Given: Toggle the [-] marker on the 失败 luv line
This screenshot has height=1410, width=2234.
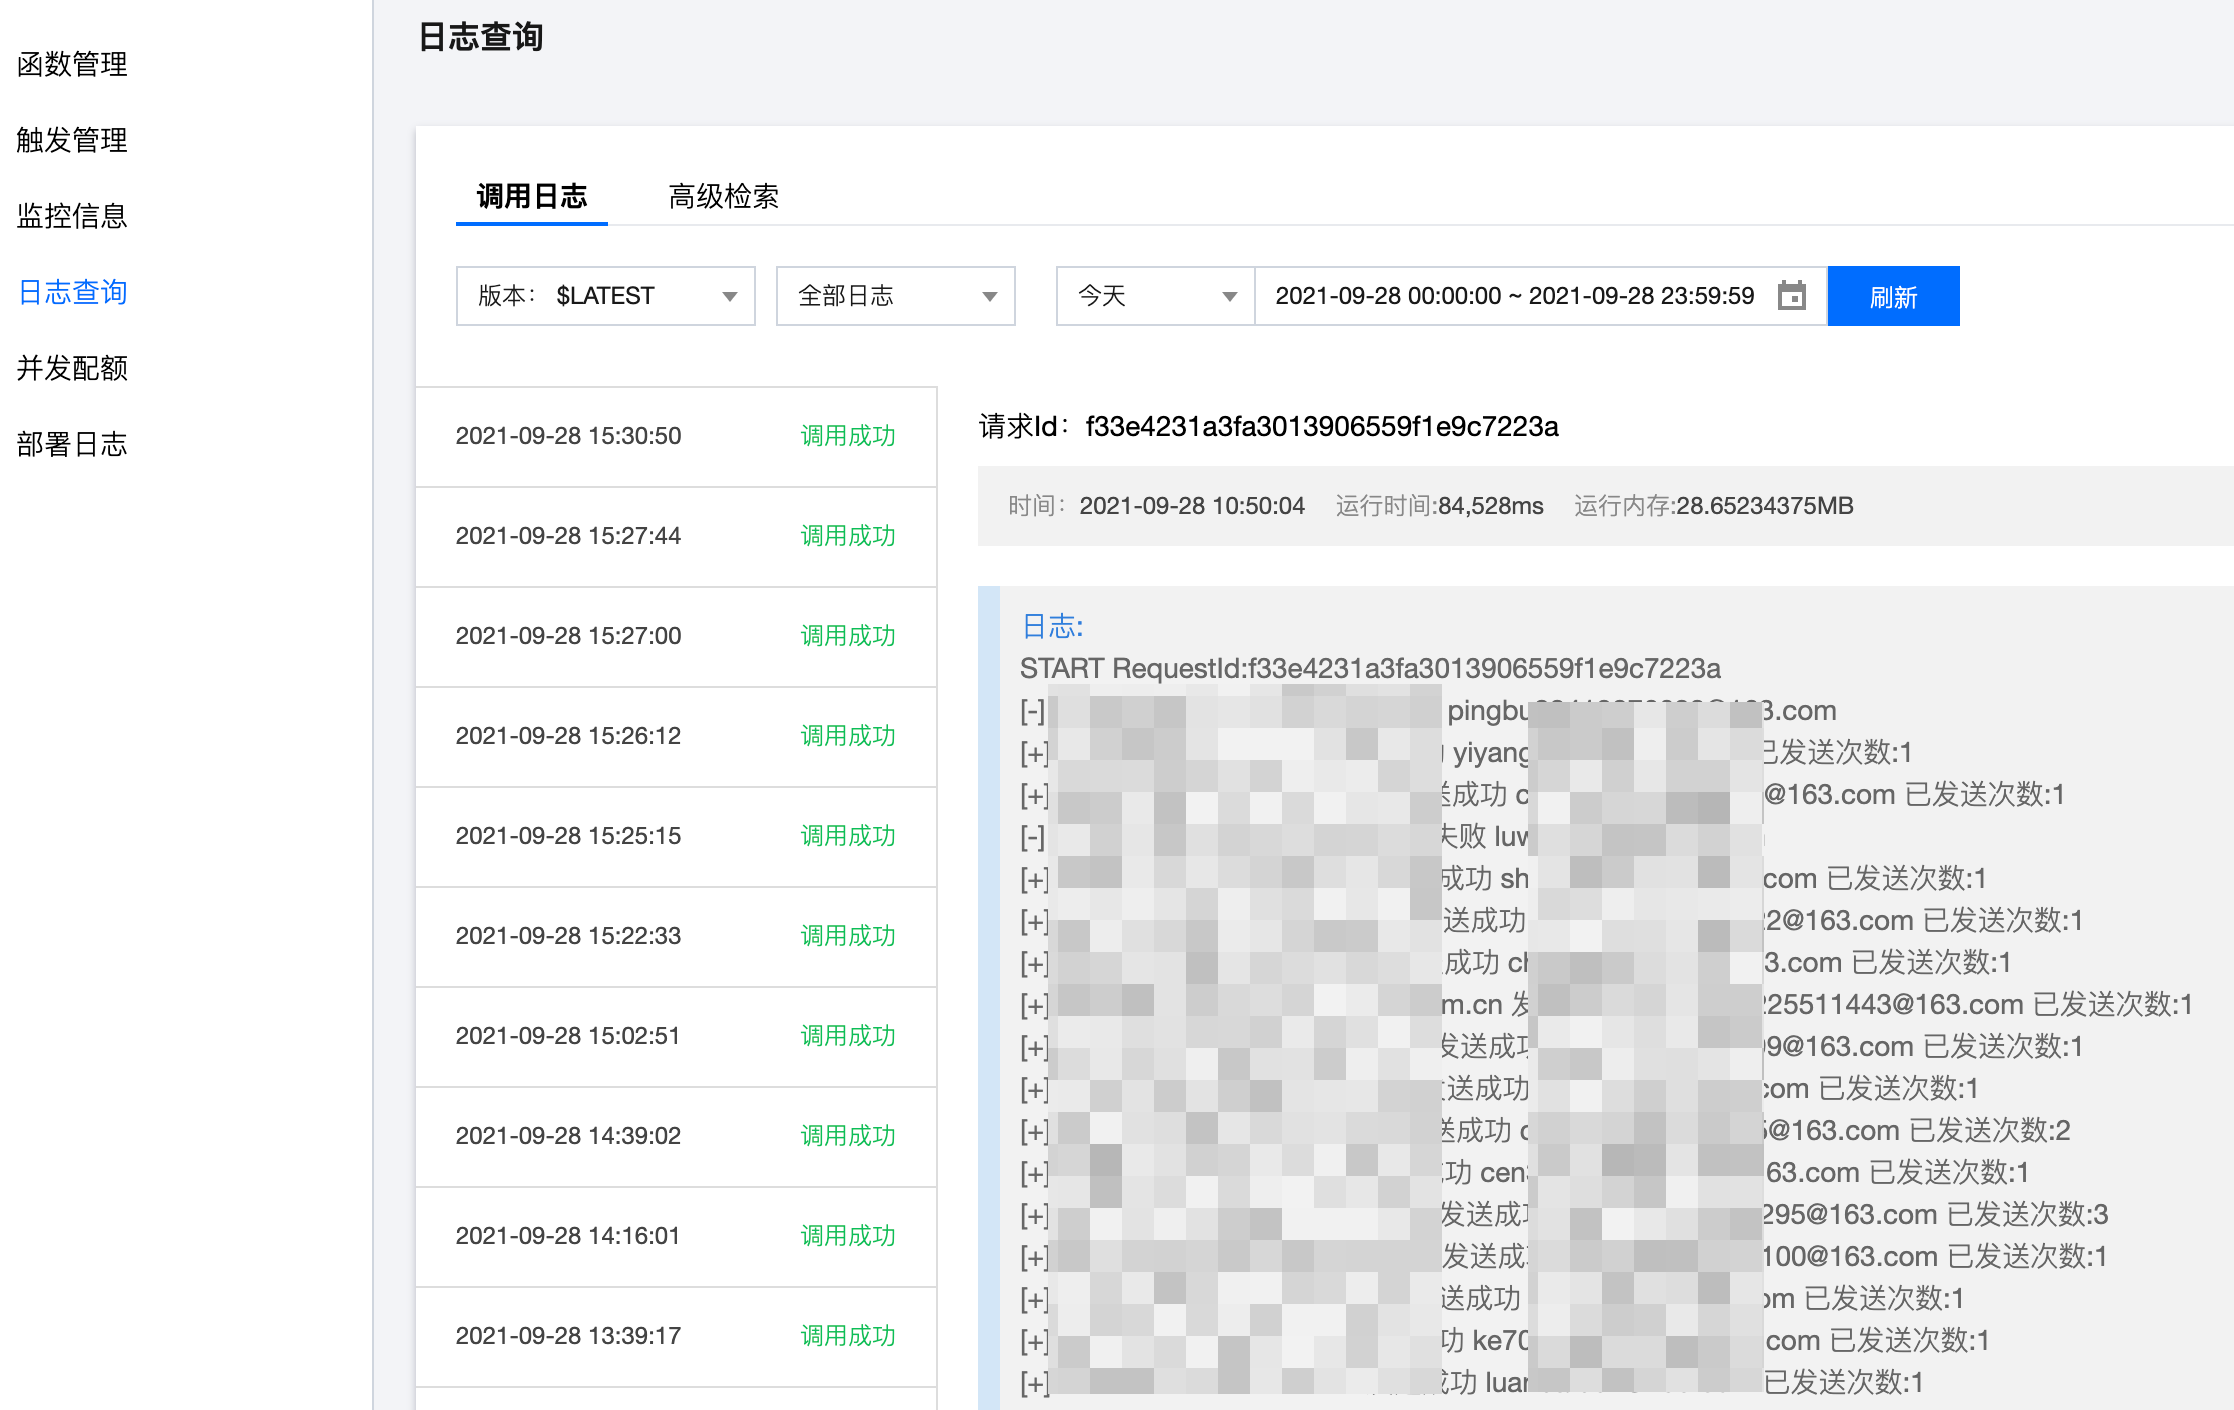Looking at the screenshot, I should [x=1033, y=837].
